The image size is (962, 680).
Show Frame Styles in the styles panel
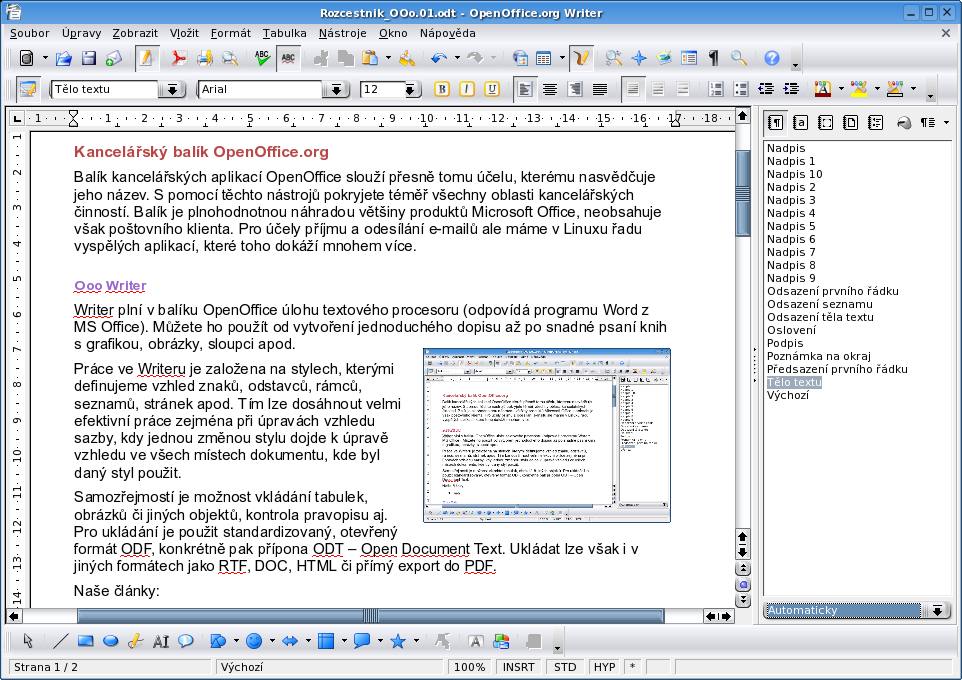(x=825, y=123)
